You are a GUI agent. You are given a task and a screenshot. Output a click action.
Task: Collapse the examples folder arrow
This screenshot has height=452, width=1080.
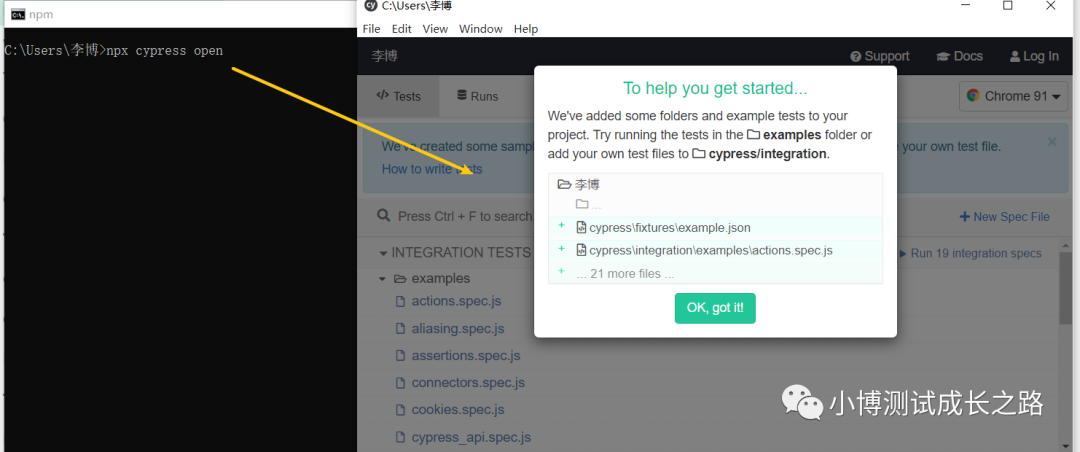382,279
